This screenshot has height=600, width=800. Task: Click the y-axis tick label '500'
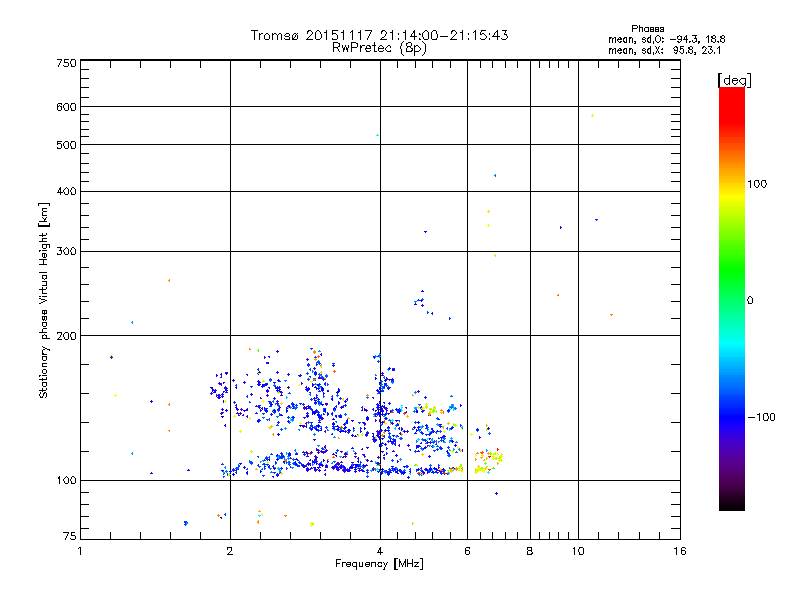66,145
